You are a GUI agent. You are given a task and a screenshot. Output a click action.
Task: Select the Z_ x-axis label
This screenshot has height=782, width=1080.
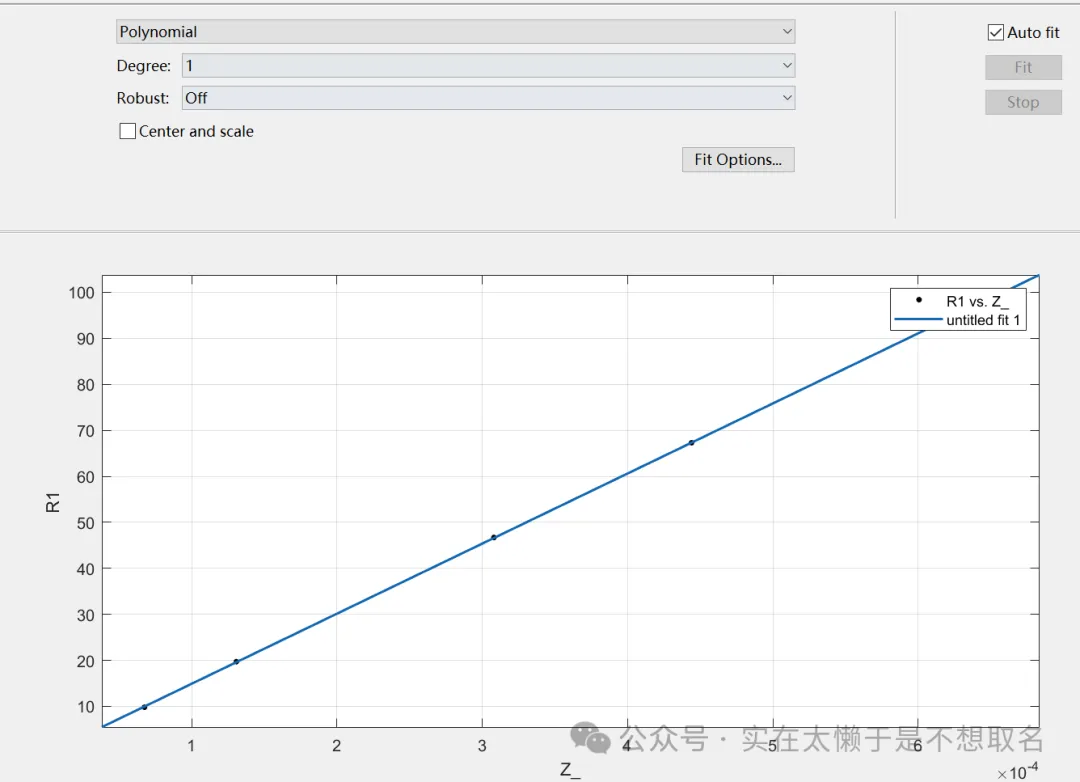(x=570, y=770)
